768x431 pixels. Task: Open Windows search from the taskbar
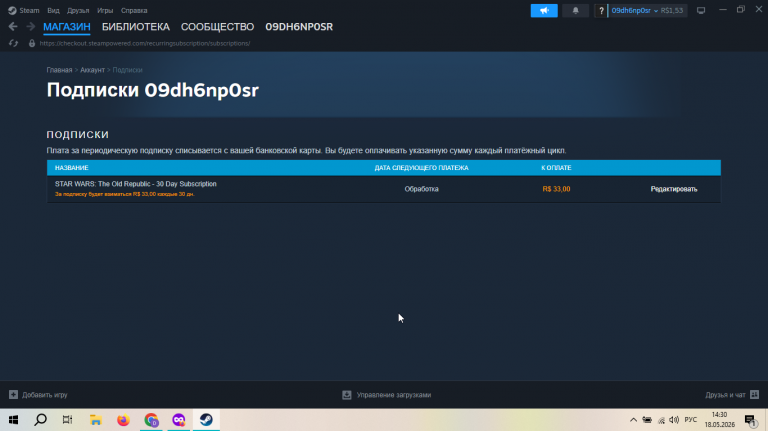(41, 420)
